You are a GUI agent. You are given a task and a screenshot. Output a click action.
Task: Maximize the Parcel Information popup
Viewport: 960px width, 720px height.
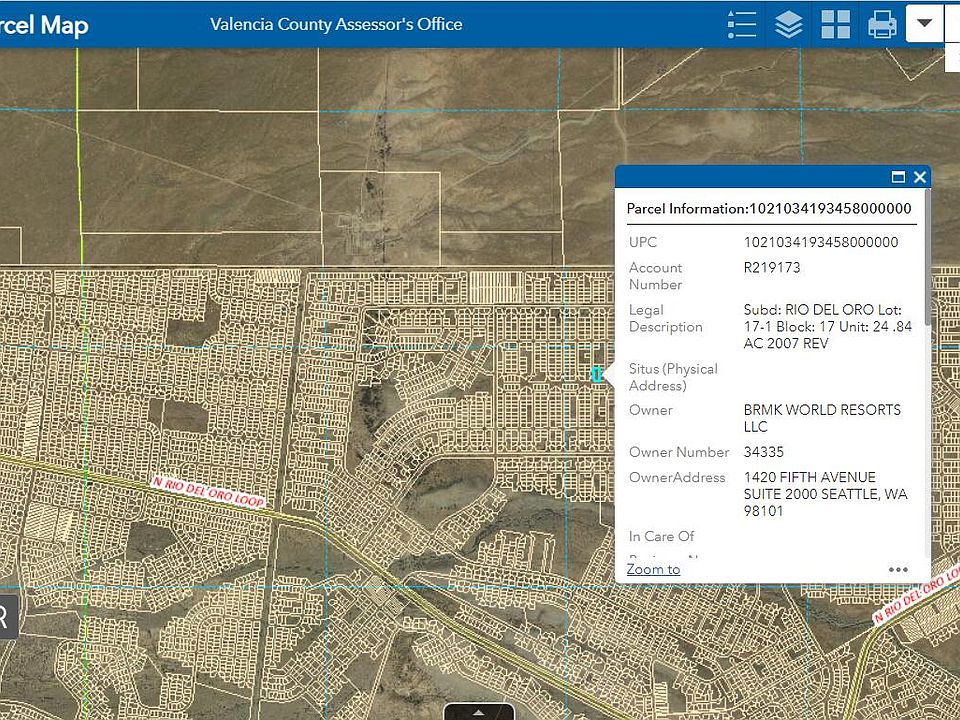898,177
